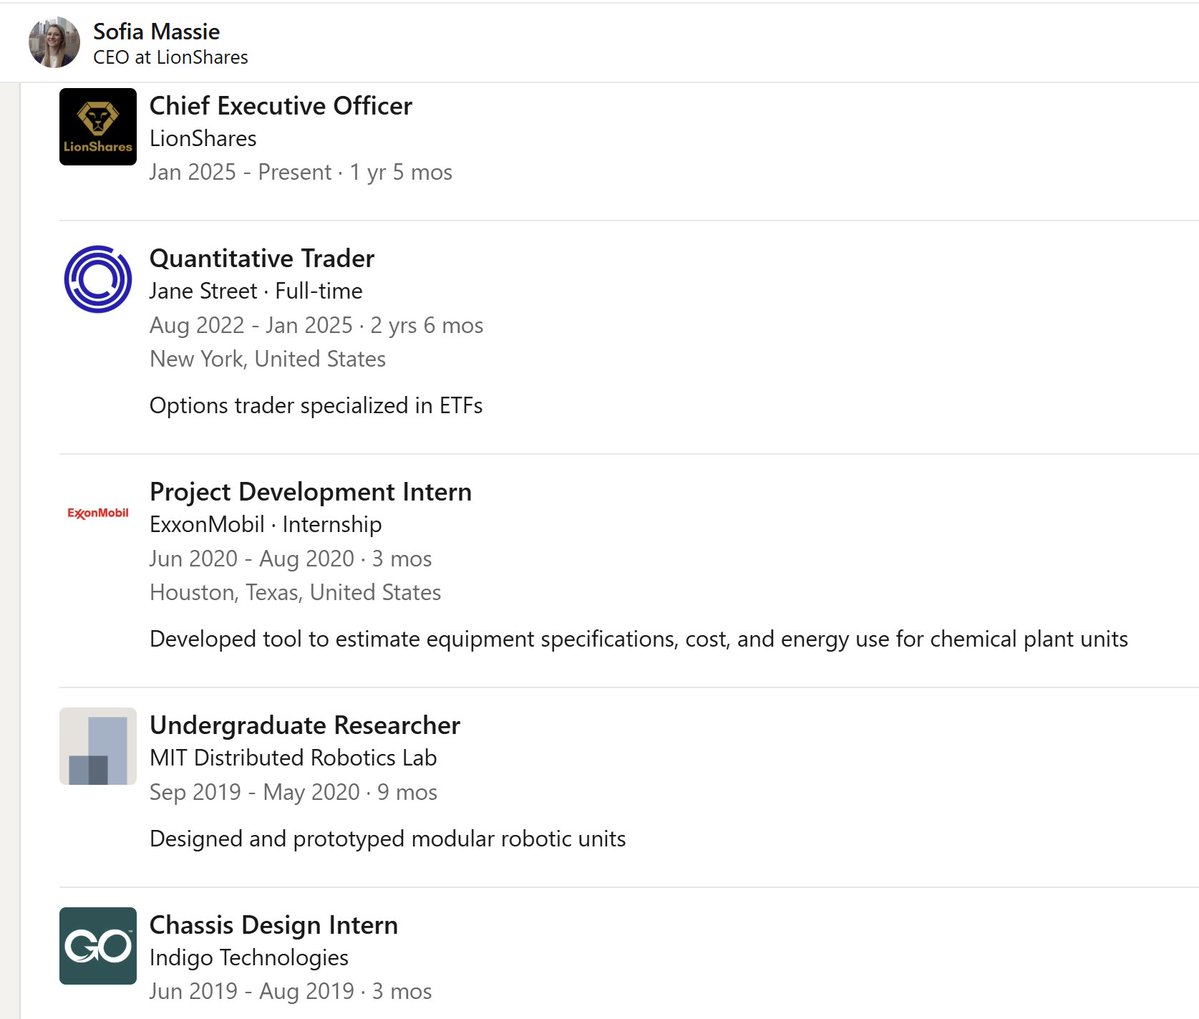Click the Jane Street company logo

pos(98,279)
